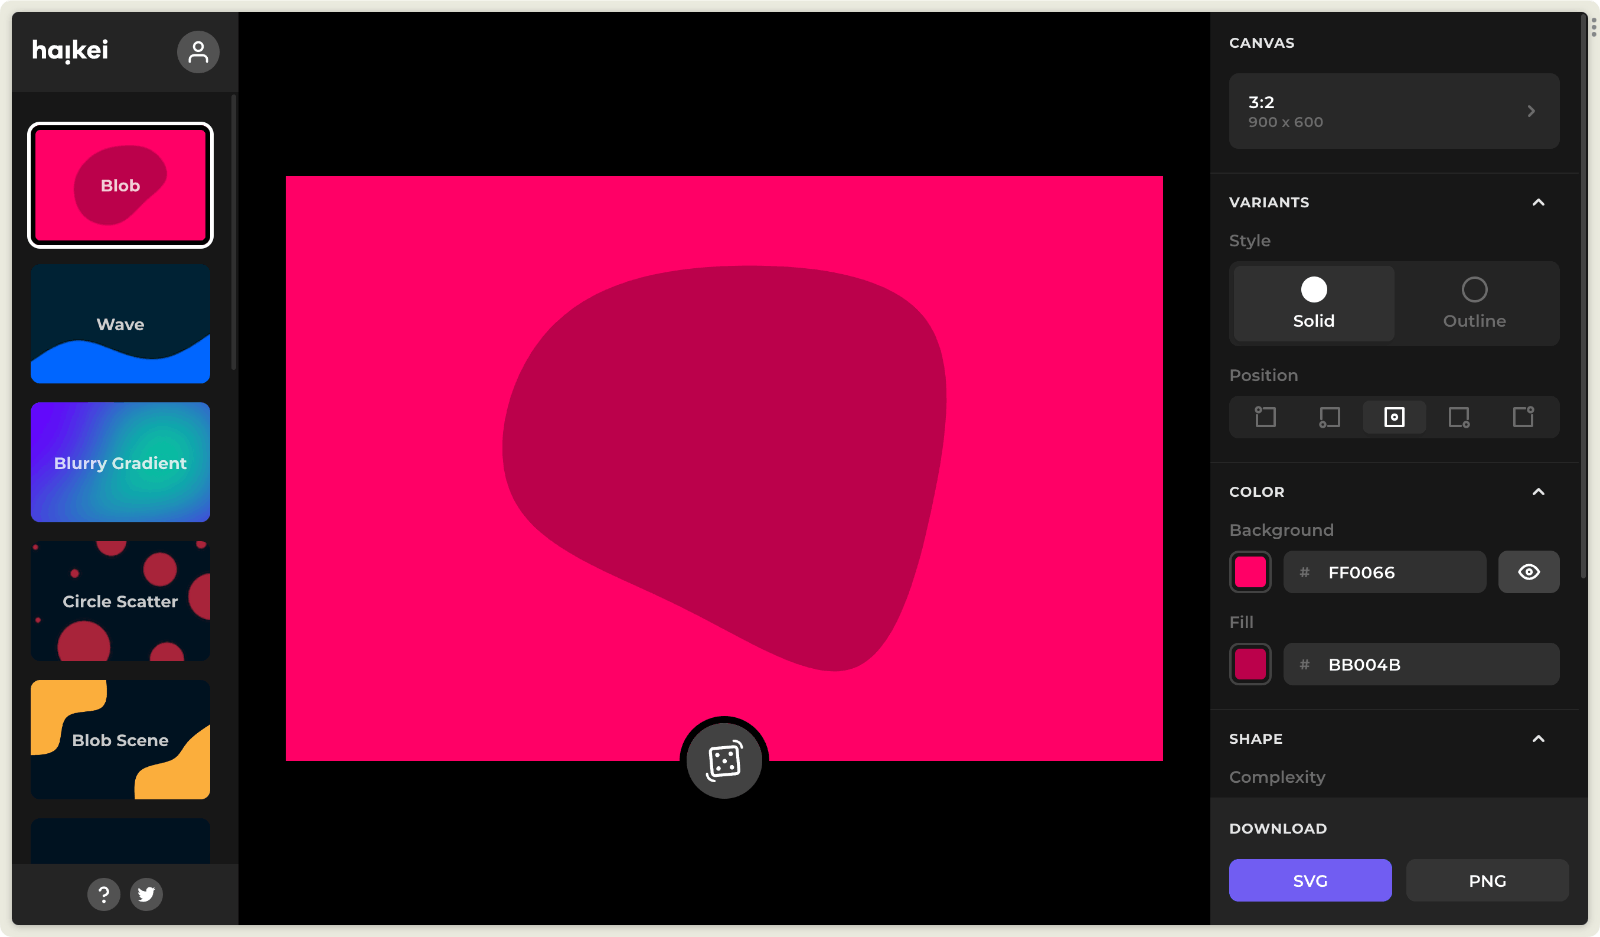Set blob position to bottom-right
The width and height of the screenshot is (1600, 937).
[1459, 417]
